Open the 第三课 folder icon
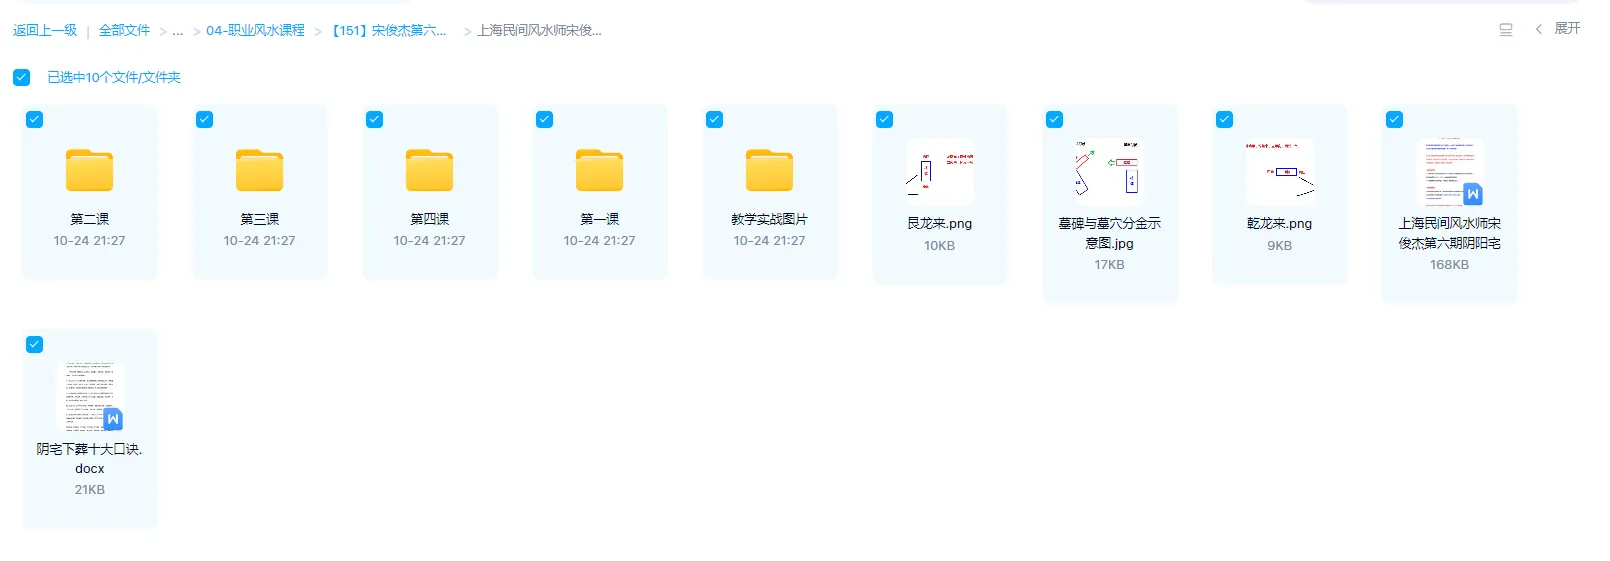1610x561 pixels. click(x=259, y=170)
